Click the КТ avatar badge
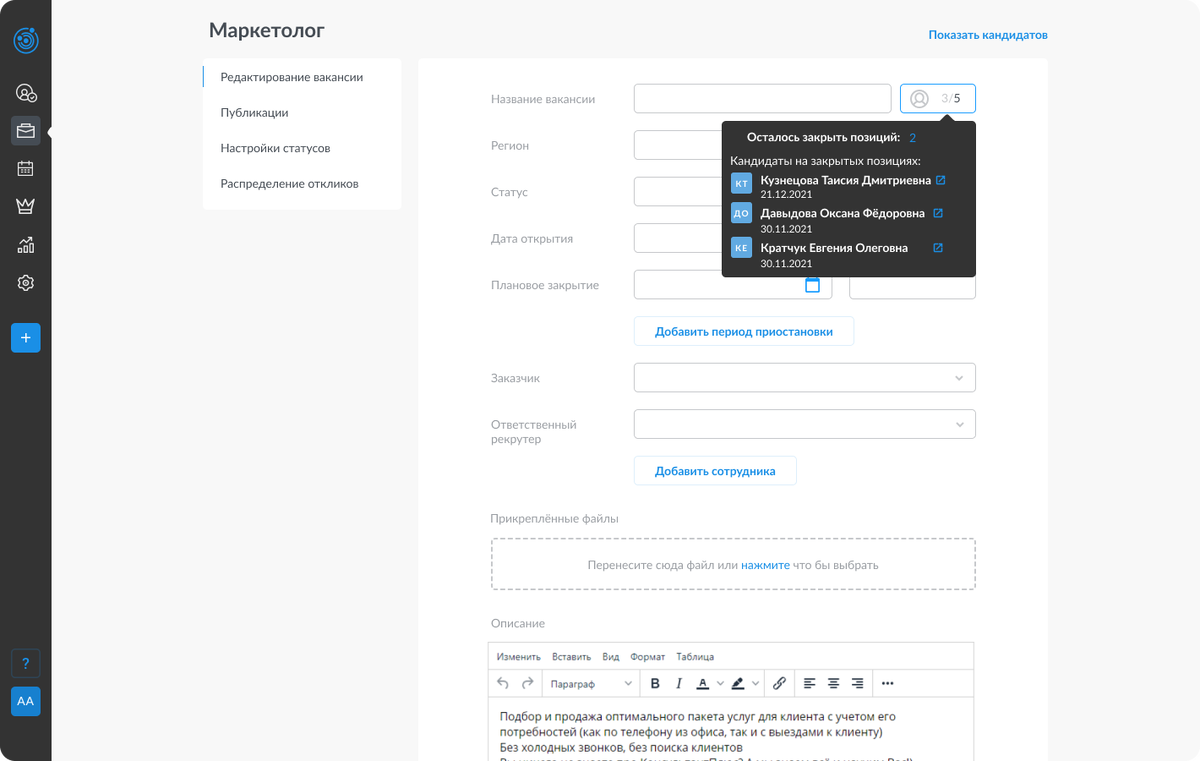The image size is (1200, 761). tap(741, 184)
